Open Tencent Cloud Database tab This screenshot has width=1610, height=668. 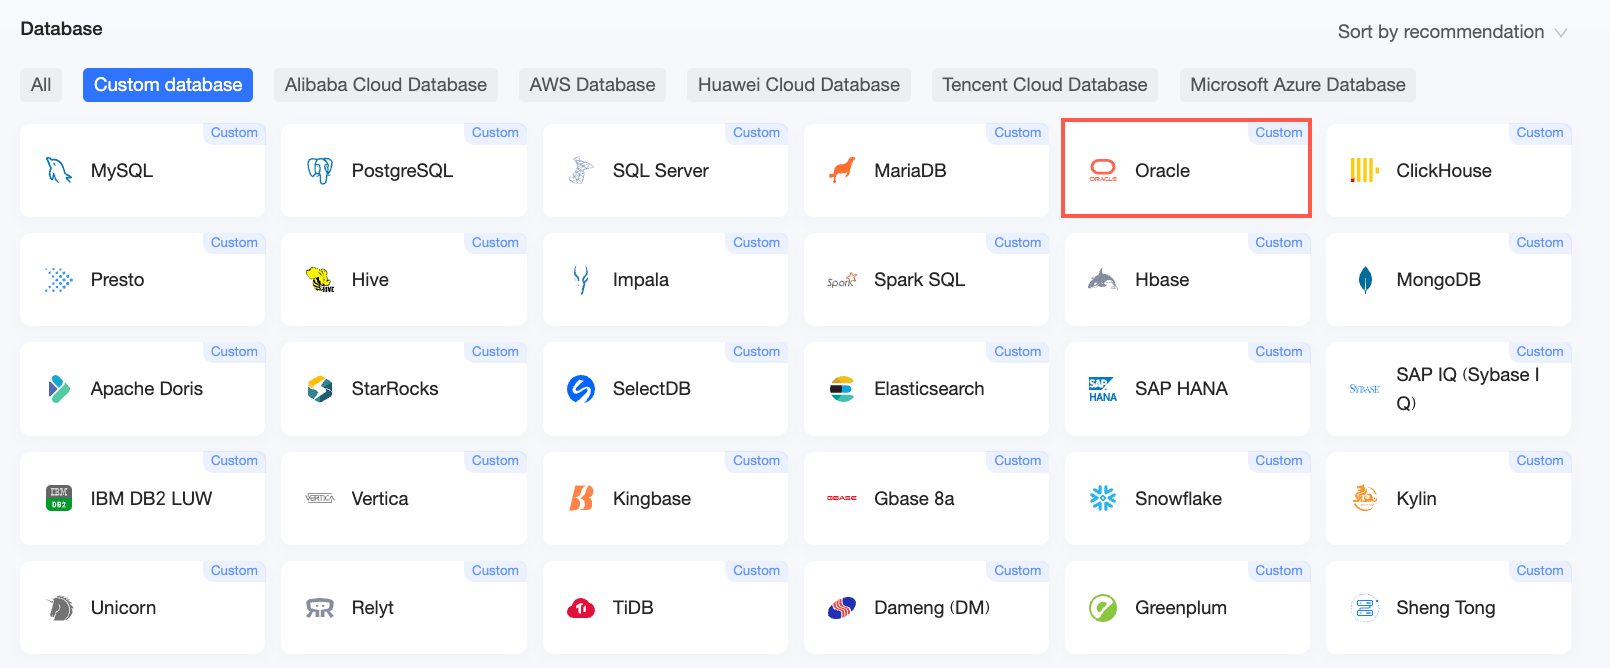tap(1045, 85)
